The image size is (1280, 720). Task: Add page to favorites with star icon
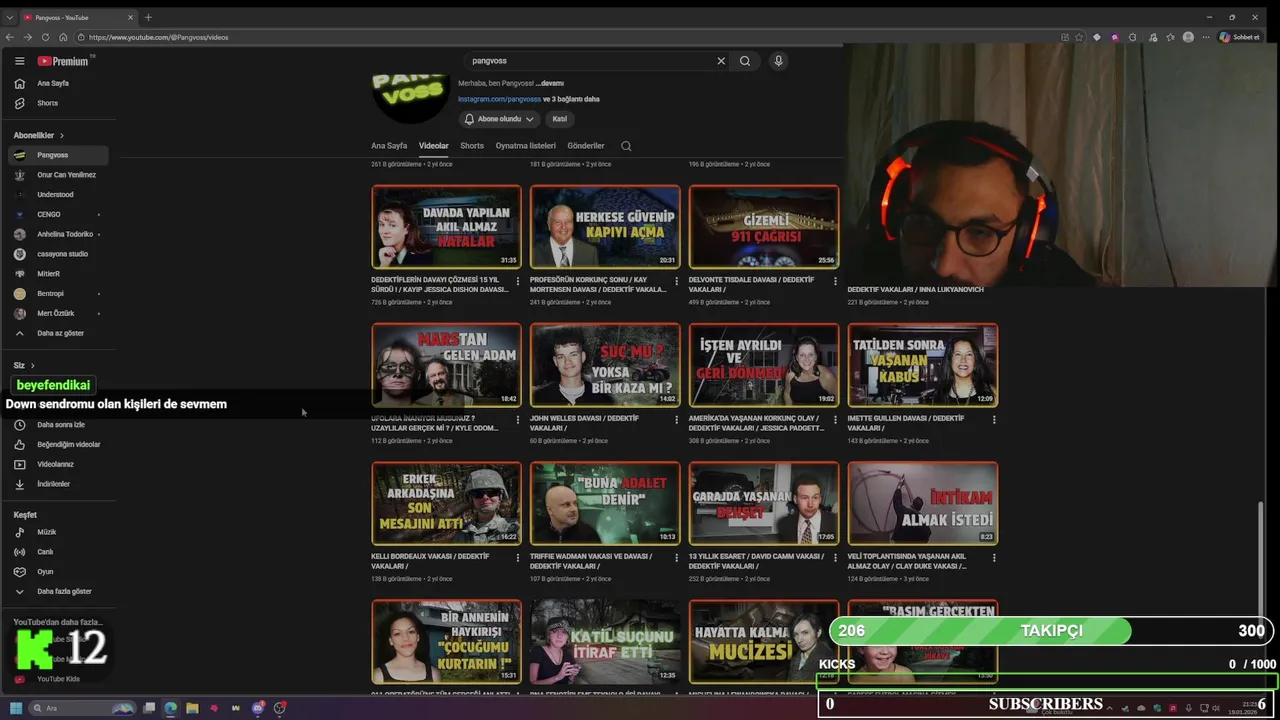click(x=1079, y=37)
